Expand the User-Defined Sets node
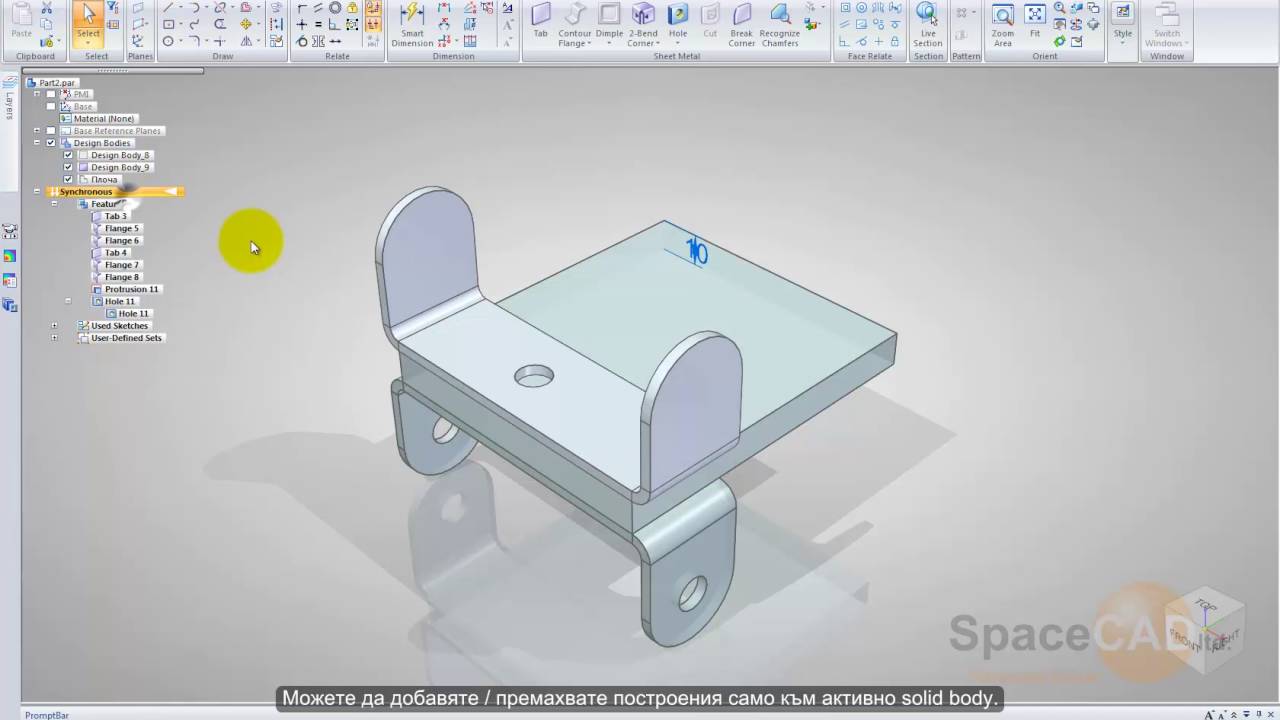 click(x=54, y=338)
